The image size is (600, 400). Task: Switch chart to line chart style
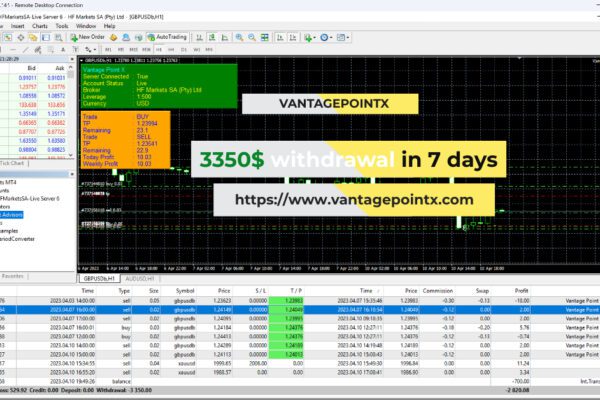tap(225, 38)
